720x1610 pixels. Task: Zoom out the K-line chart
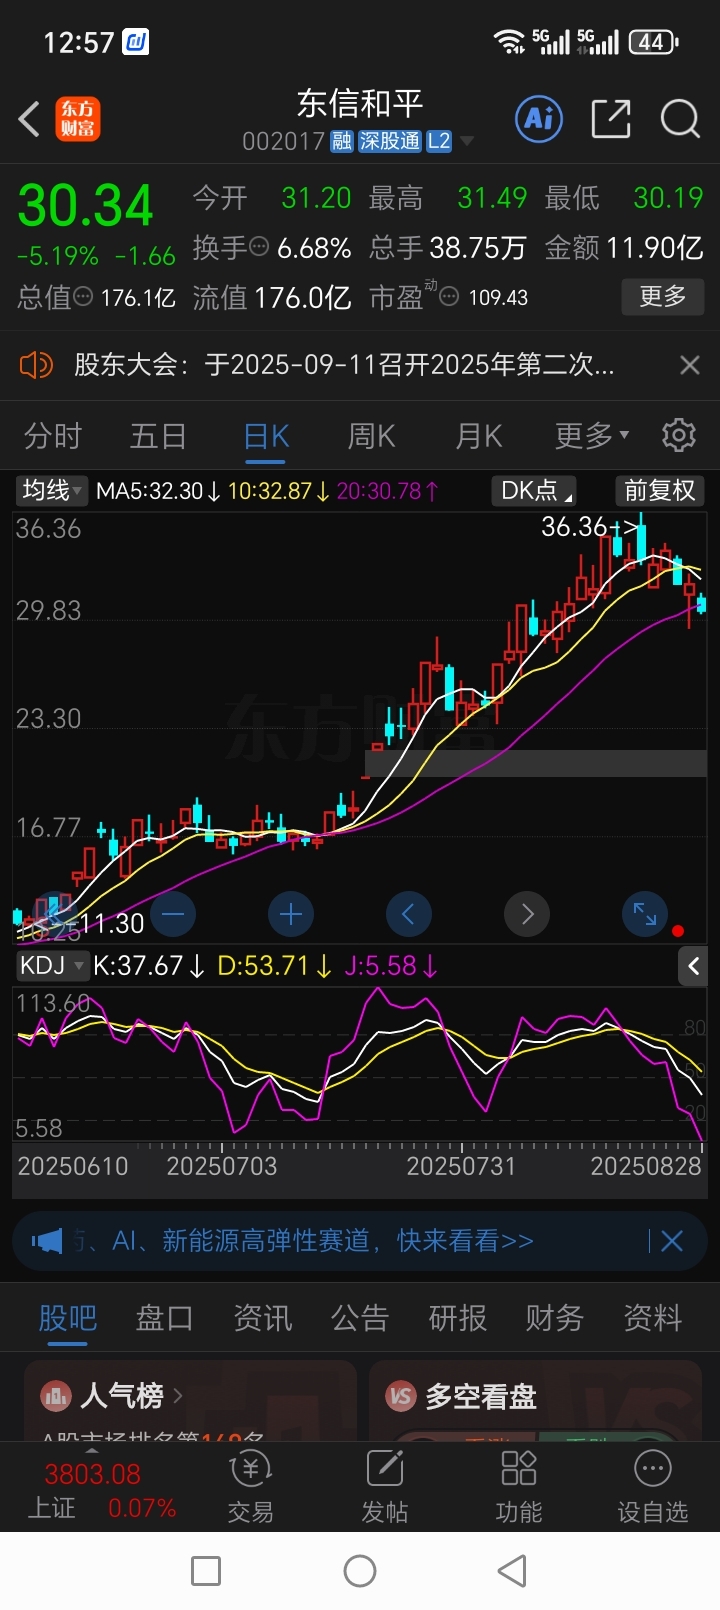point(172,914)
